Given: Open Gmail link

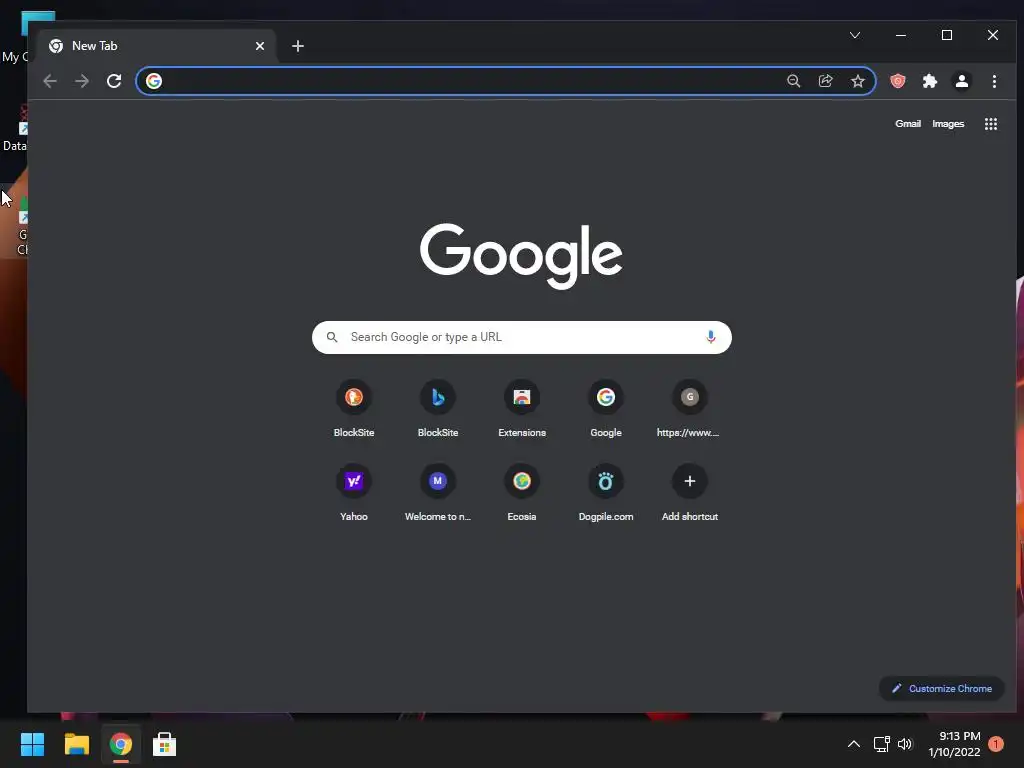Looking at the screenshot, I should point(908,124).
